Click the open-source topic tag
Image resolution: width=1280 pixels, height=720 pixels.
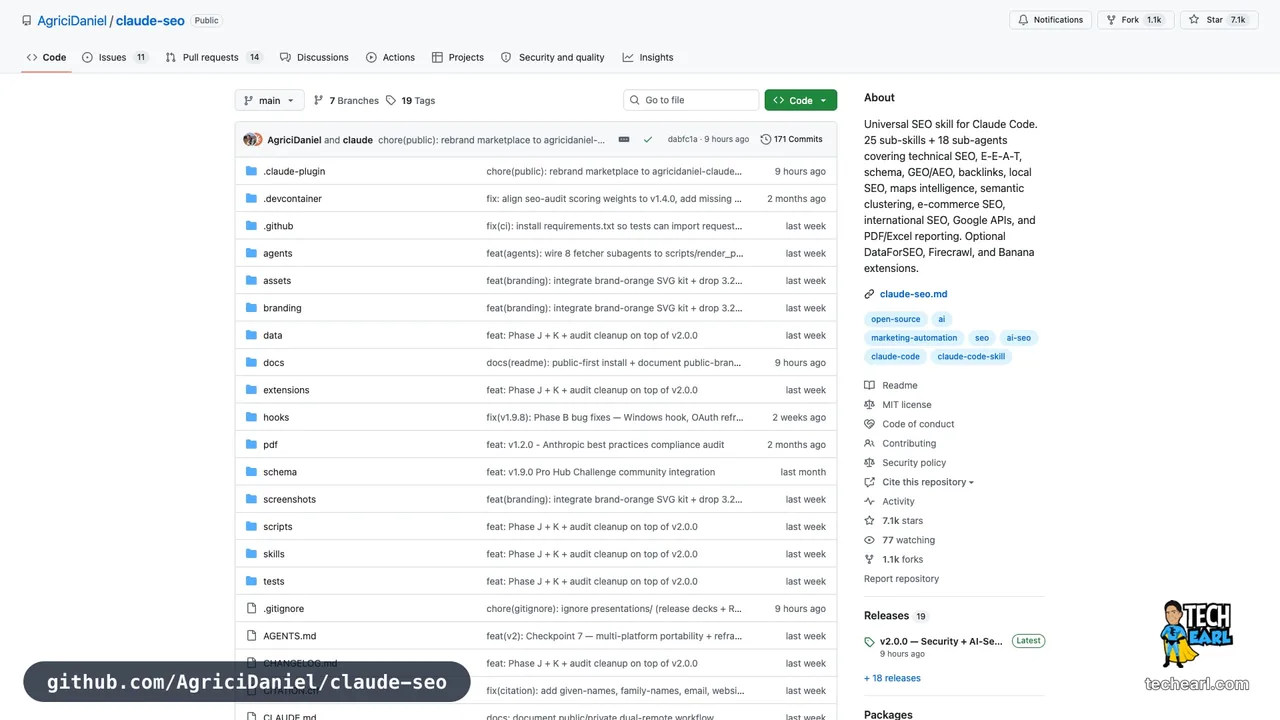coord(895,319)
